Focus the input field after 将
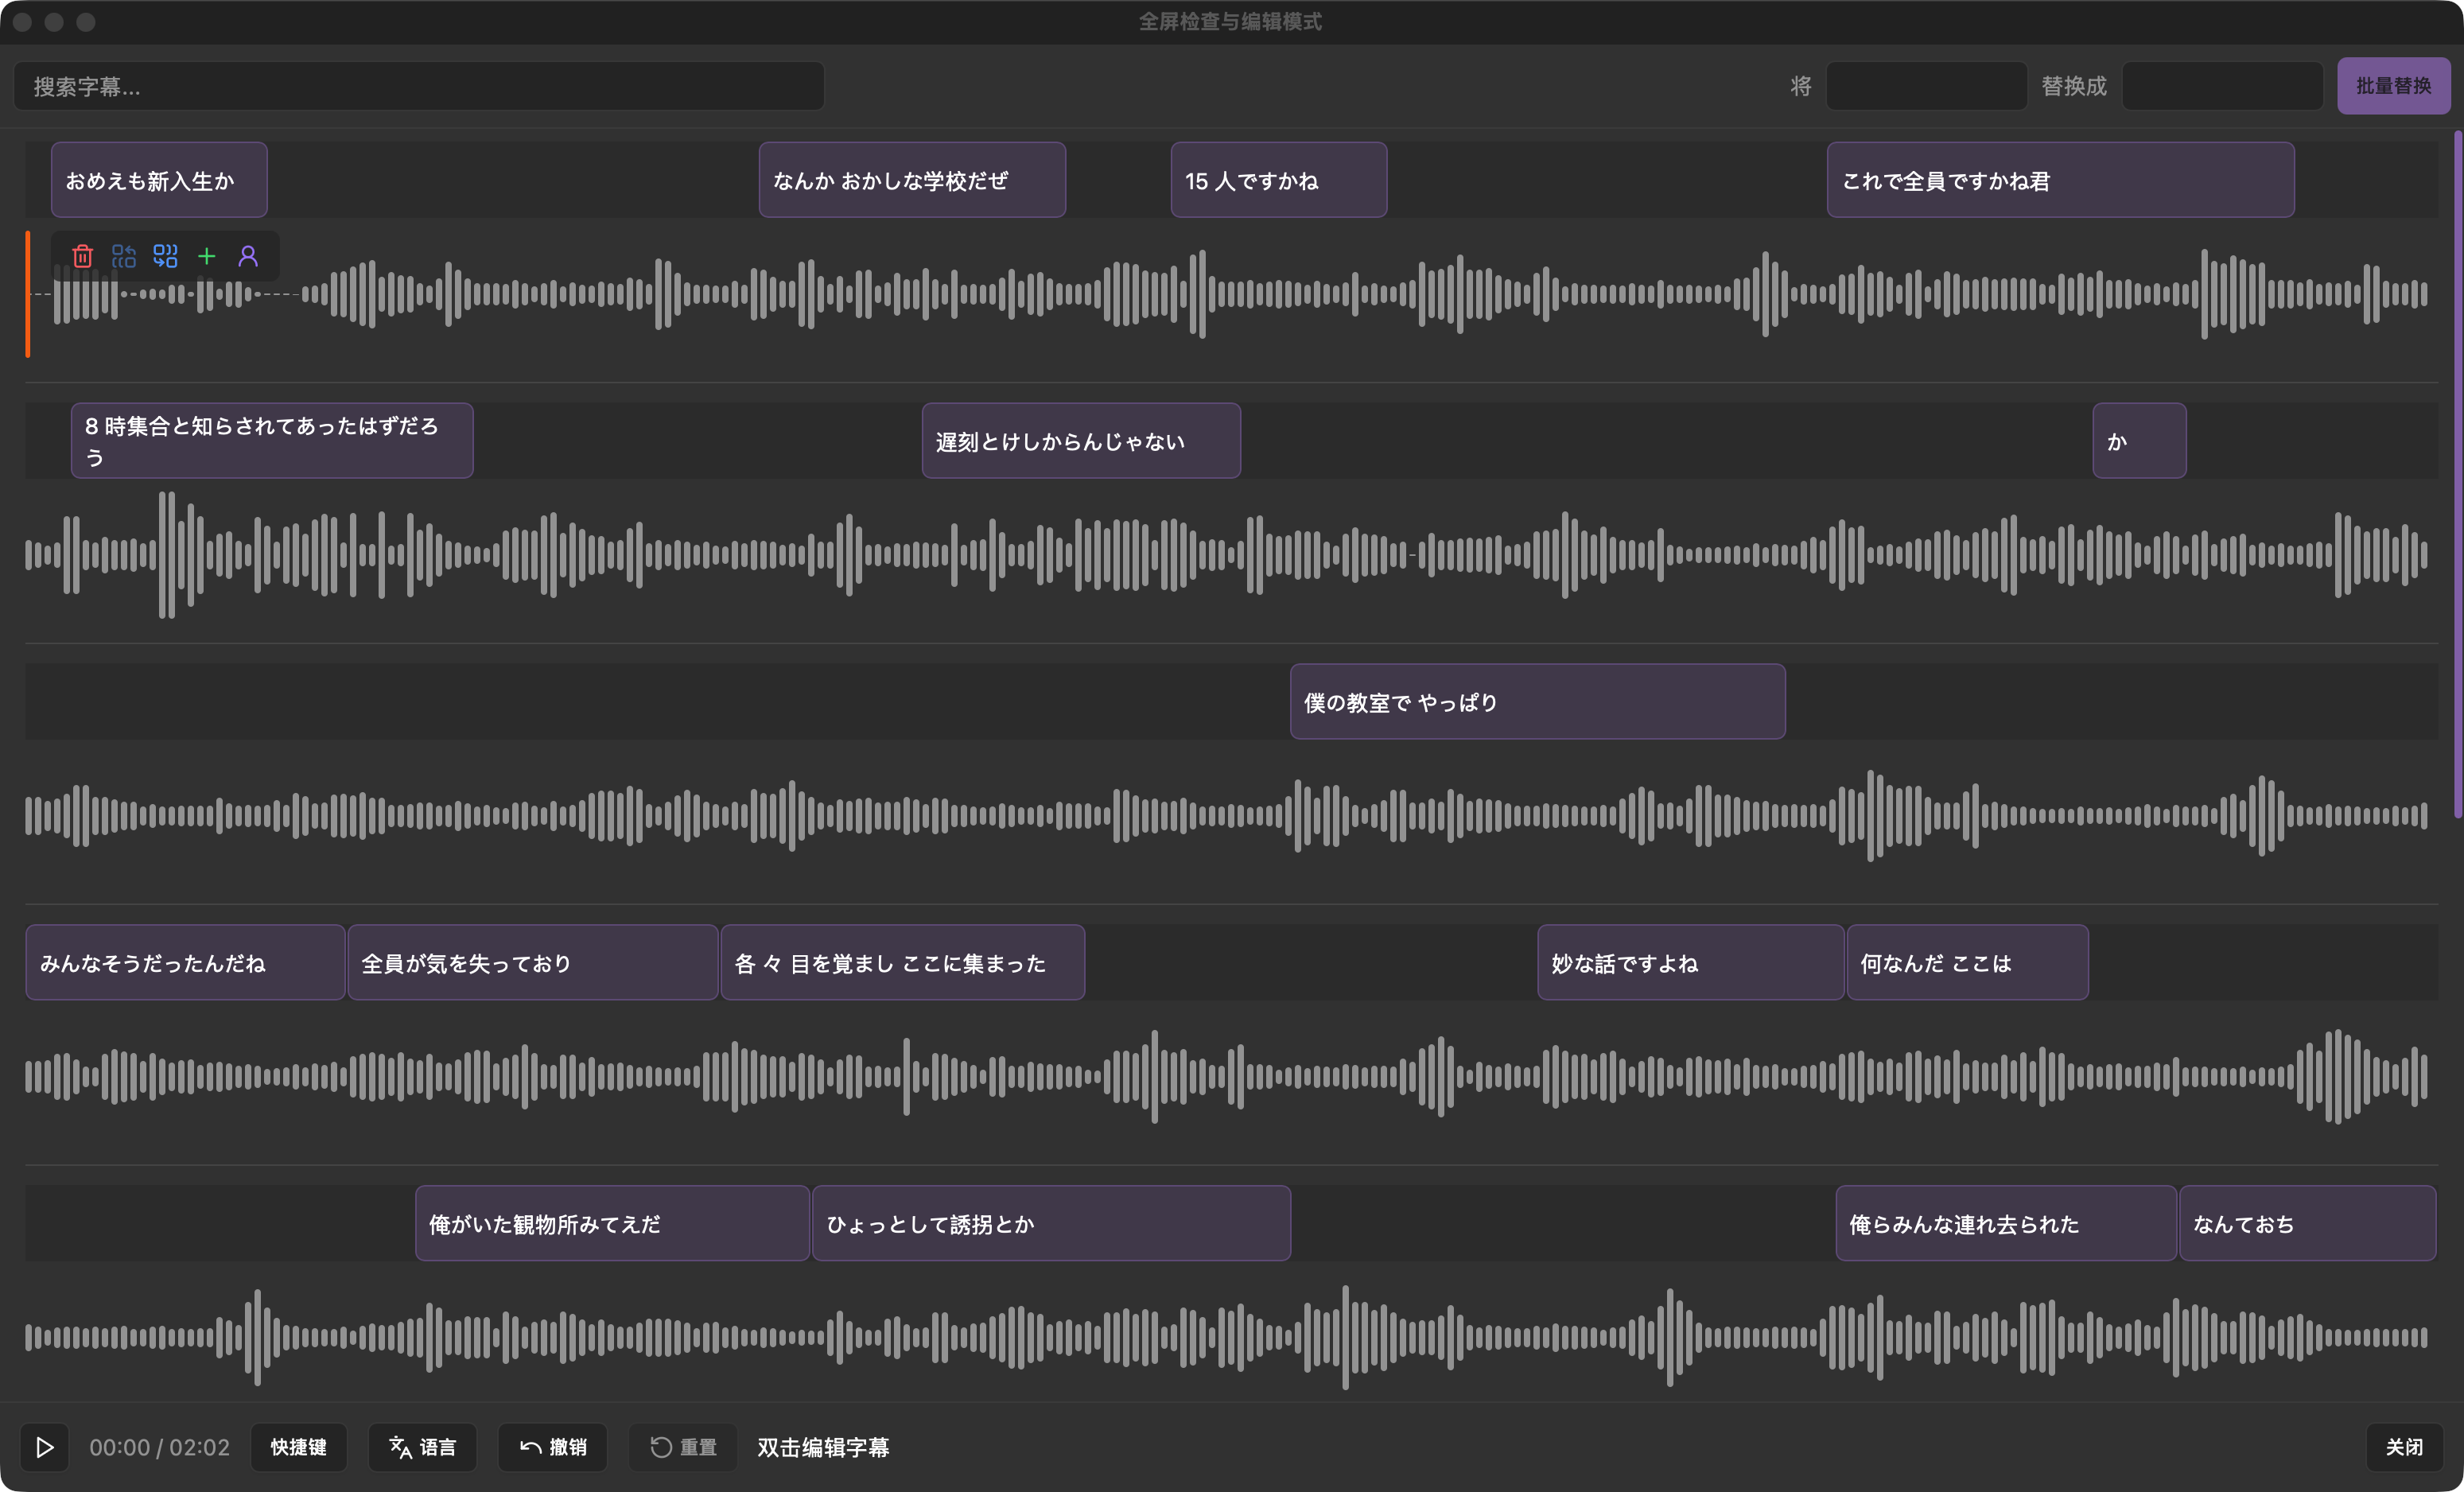This screenshot has height=1492, width=2464. (1926, 86)
